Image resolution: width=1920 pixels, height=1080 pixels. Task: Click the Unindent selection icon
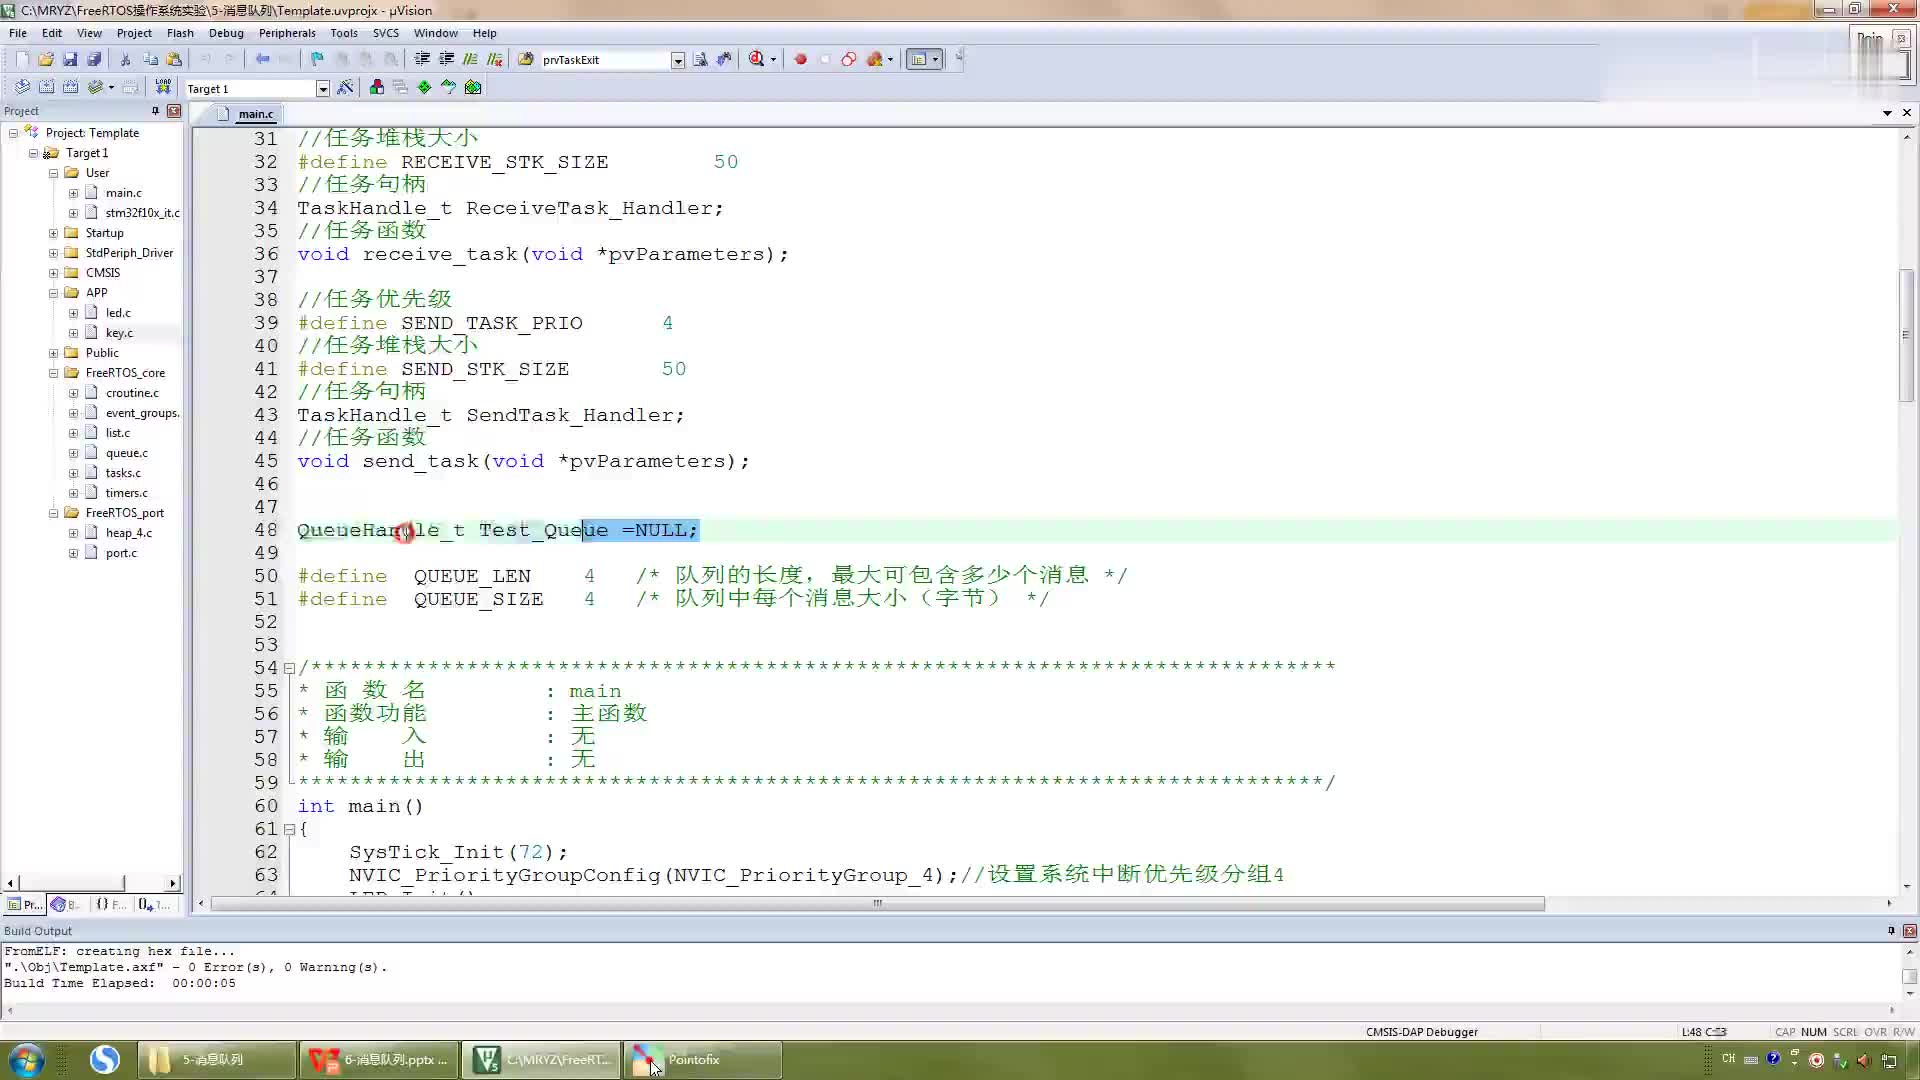446,59
